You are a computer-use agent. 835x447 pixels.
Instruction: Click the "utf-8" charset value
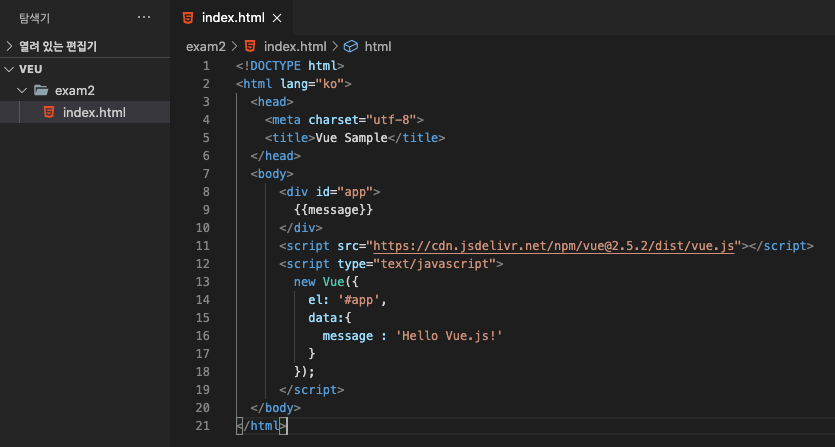pyautogui.click(x=391, y=120)
